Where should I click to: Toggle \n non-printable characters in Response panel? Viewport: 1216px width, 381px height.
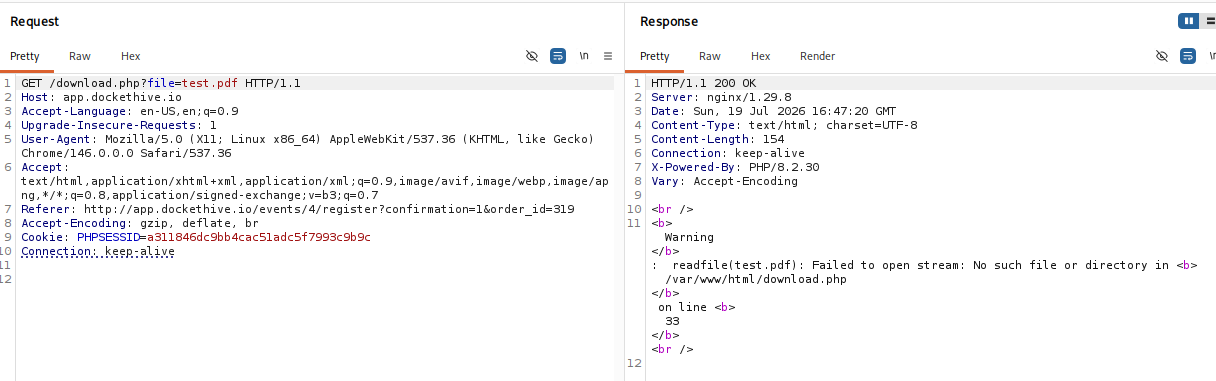[x=1211, y=56]
